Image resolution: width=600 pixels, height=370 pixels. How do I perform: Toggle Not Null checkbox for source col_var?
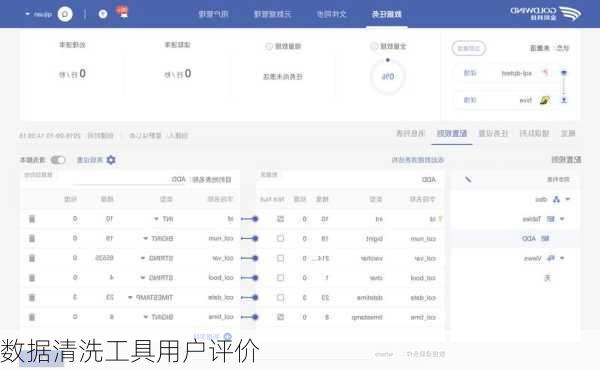[280, 258]
